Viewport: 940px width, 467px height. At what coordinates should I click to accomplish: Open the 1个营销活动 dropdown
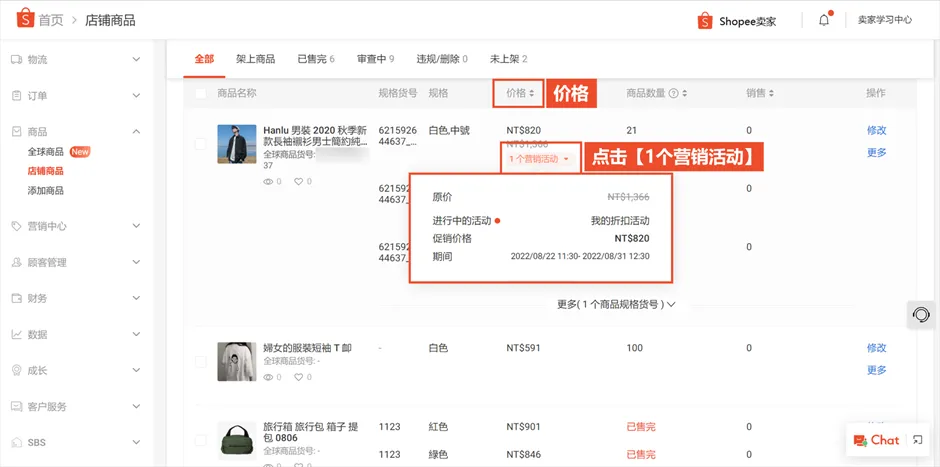click(539, 159)
